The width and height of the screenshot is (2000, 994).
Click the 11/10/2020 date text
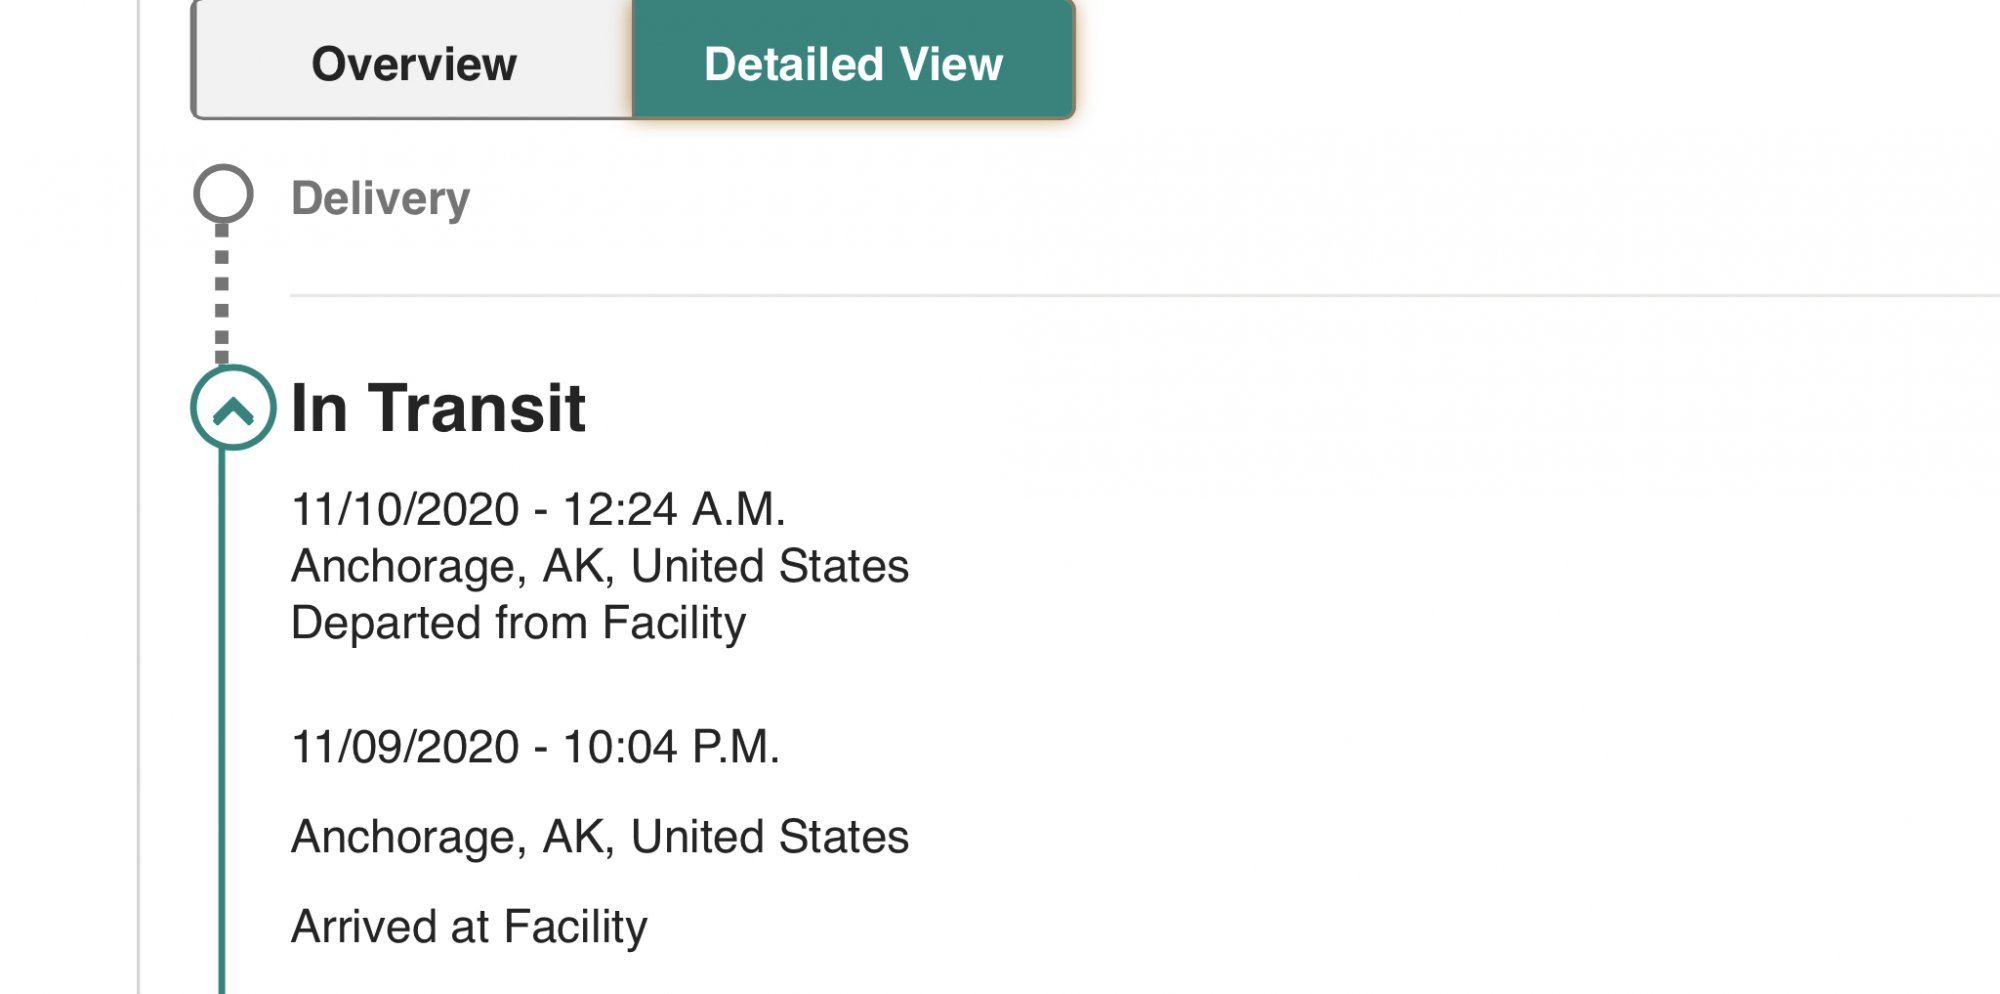[405, 509]
